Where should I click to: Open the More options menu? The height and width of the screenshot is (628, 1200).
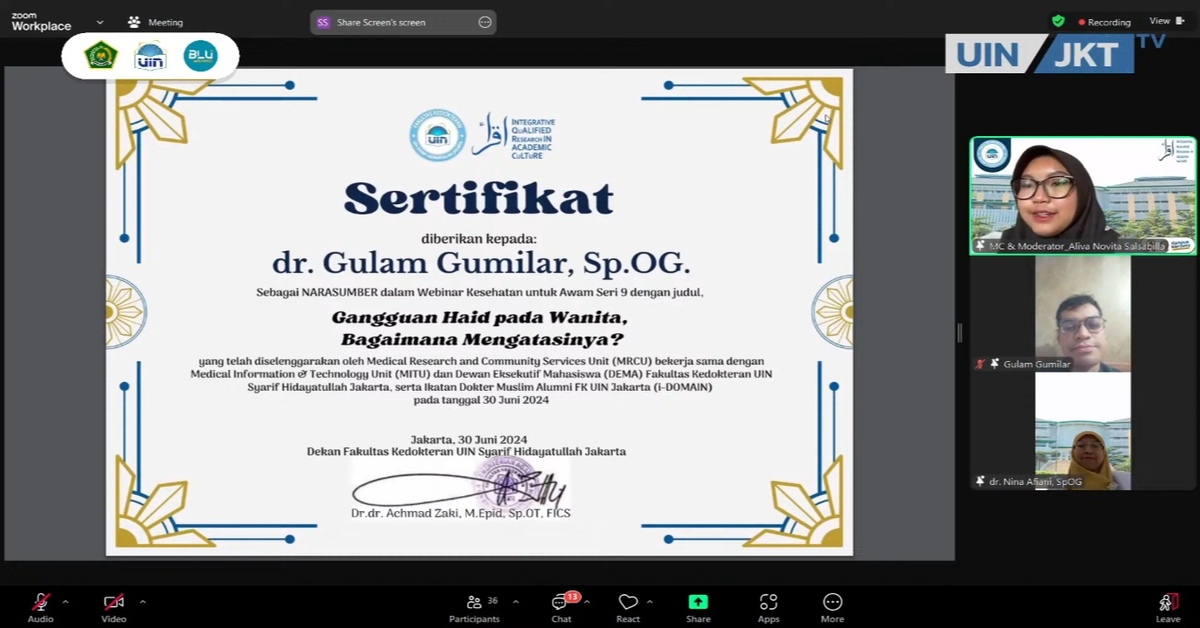[x=832, y=607]
